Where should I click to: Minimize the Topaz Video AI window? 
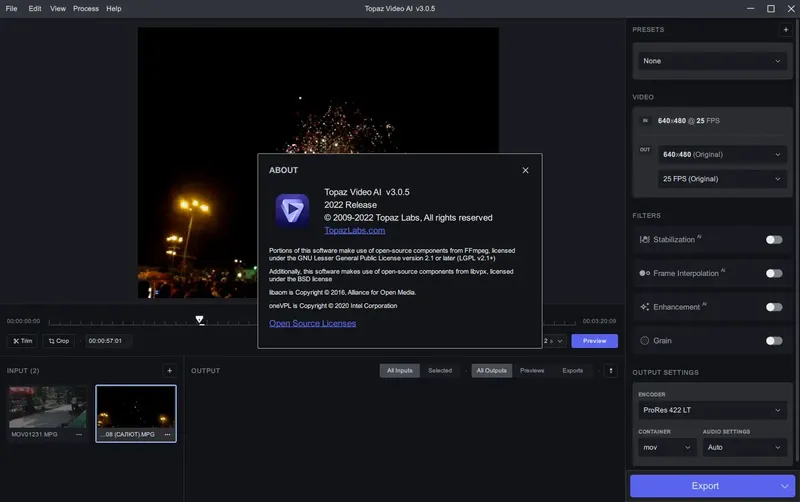[x=751, y=9]
